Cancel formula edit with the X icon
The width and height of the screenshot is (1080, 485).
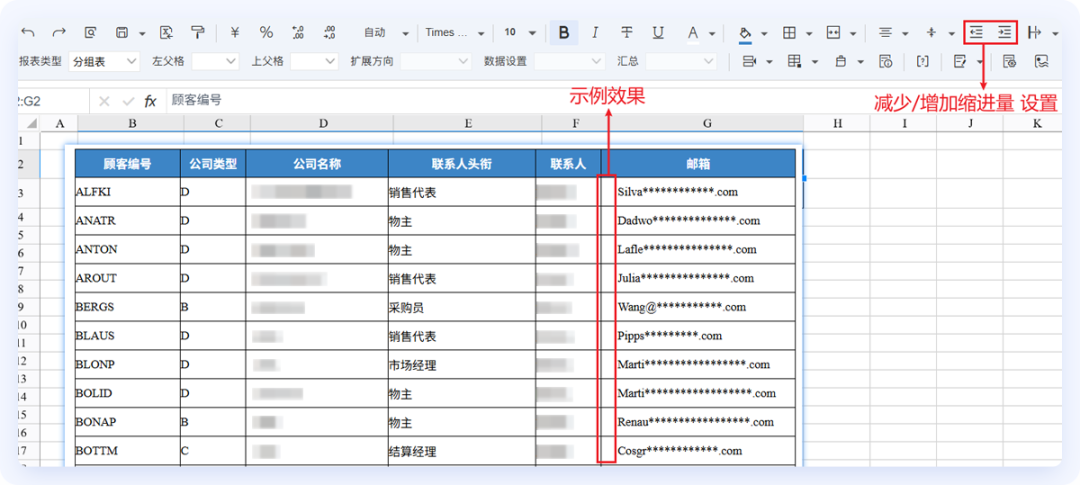[x=104, y=101]
